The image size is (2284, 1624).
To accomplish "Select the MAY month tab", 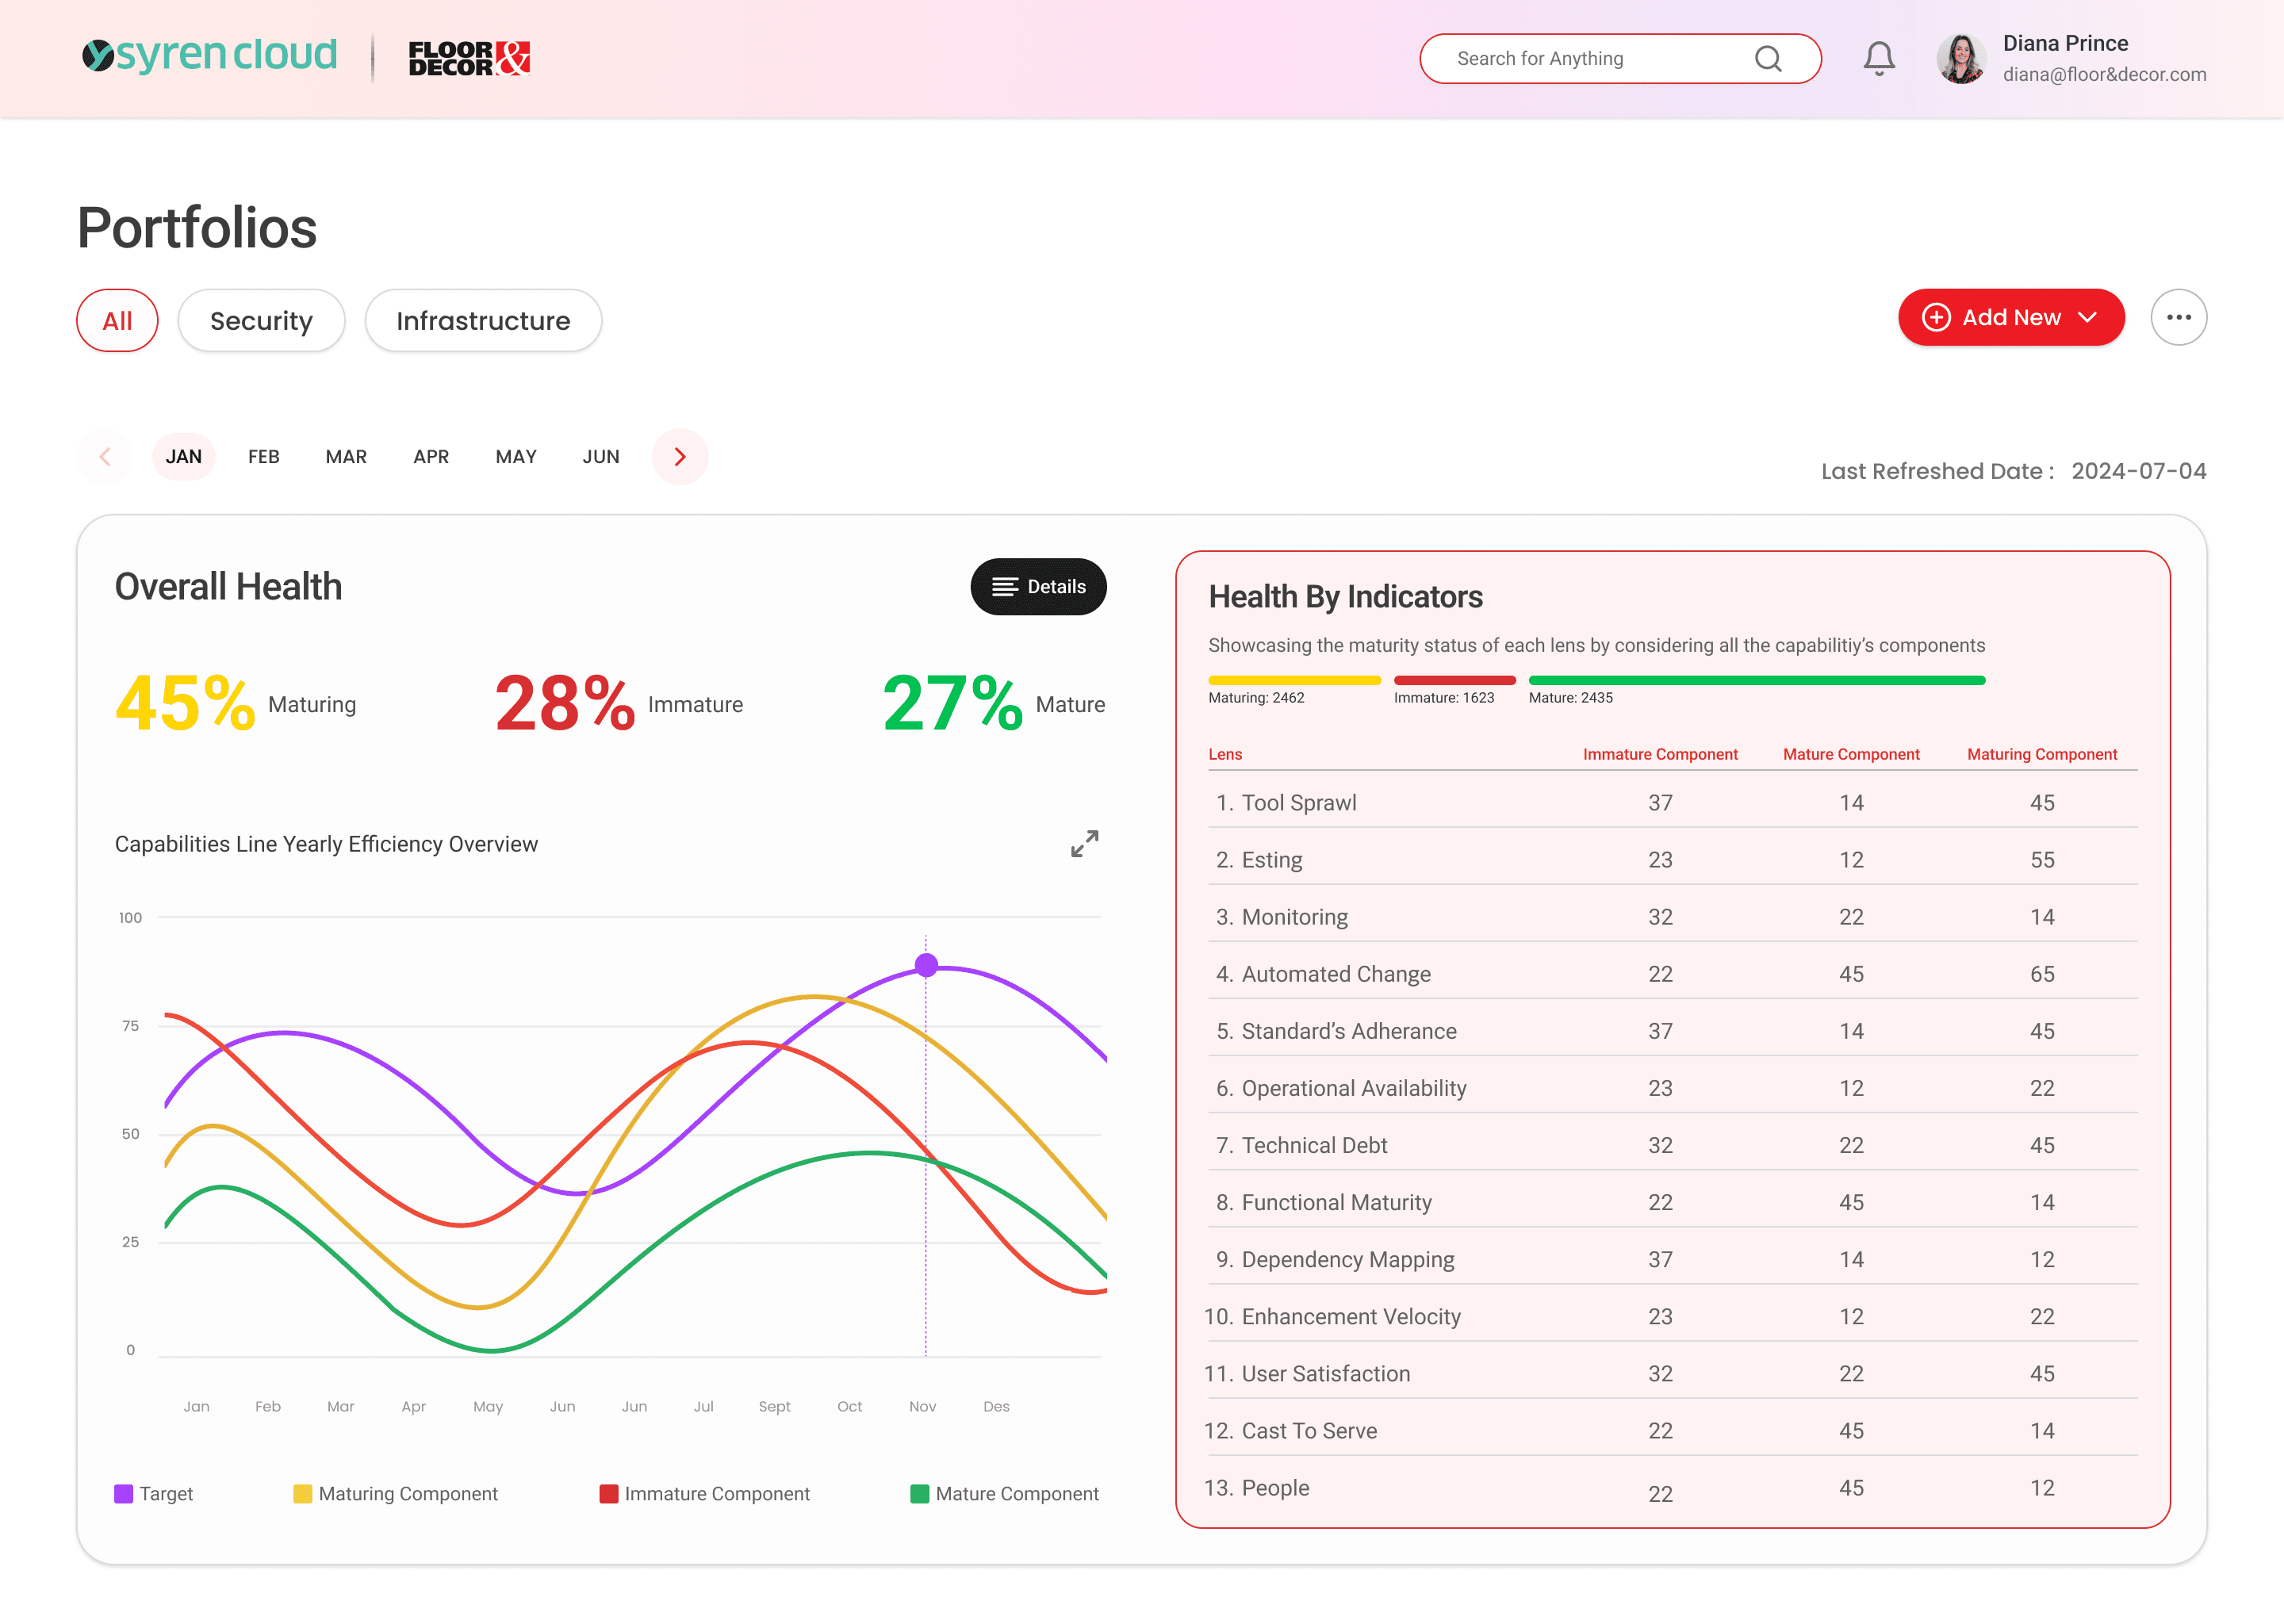I will tap(516, 457).
